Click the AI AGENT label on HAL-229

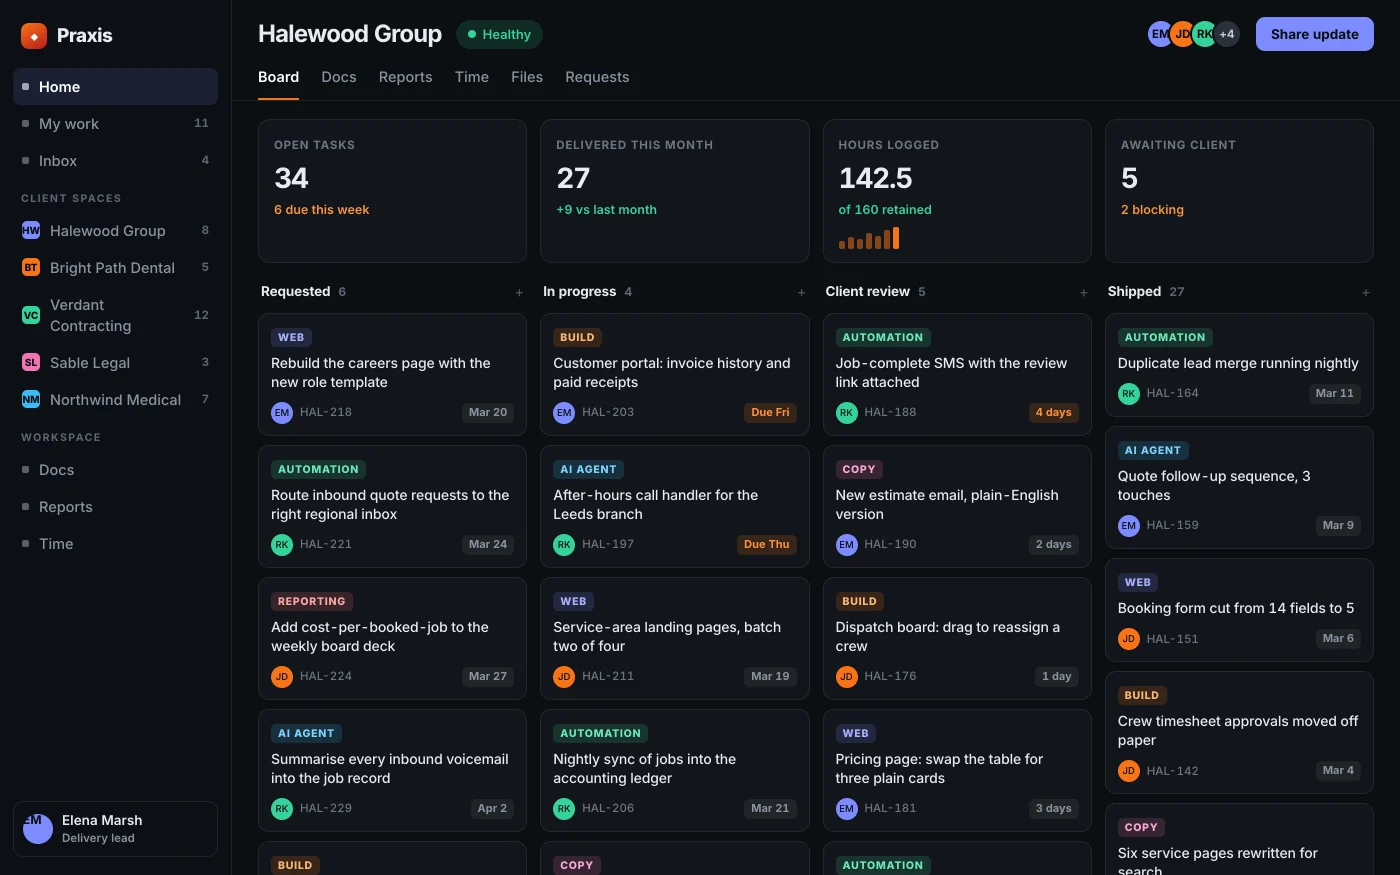pyautogui.click(x=306, y=733)
